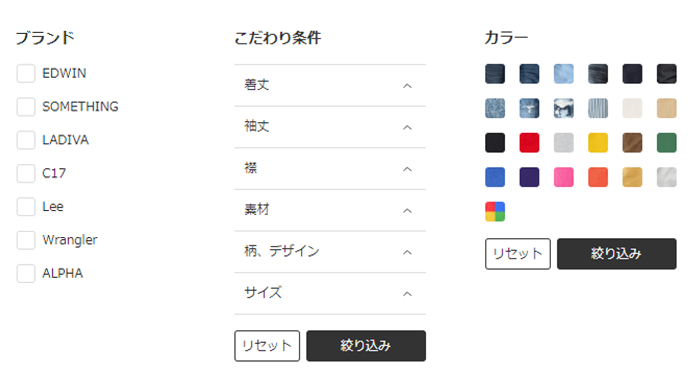Toggle the サイズ accordion chevron
This screenshot has height=380, width=700.
[407, 294]
